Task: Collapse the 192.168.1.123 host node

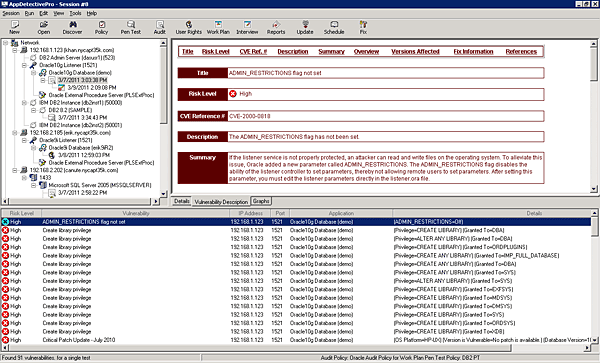Action: (15, 50)
